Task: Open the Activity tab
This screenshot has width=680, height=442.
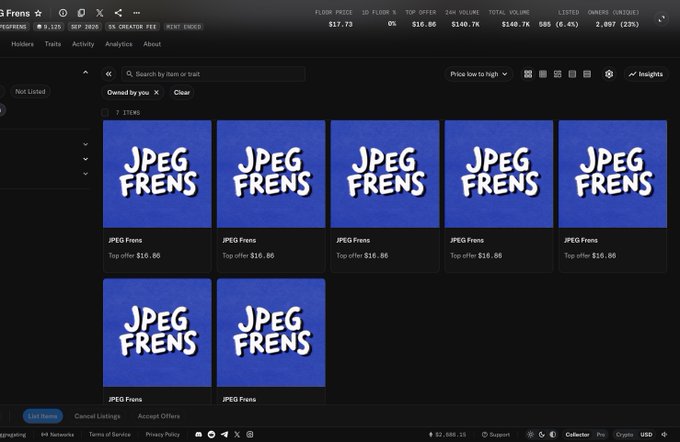Action: [83, 44]
